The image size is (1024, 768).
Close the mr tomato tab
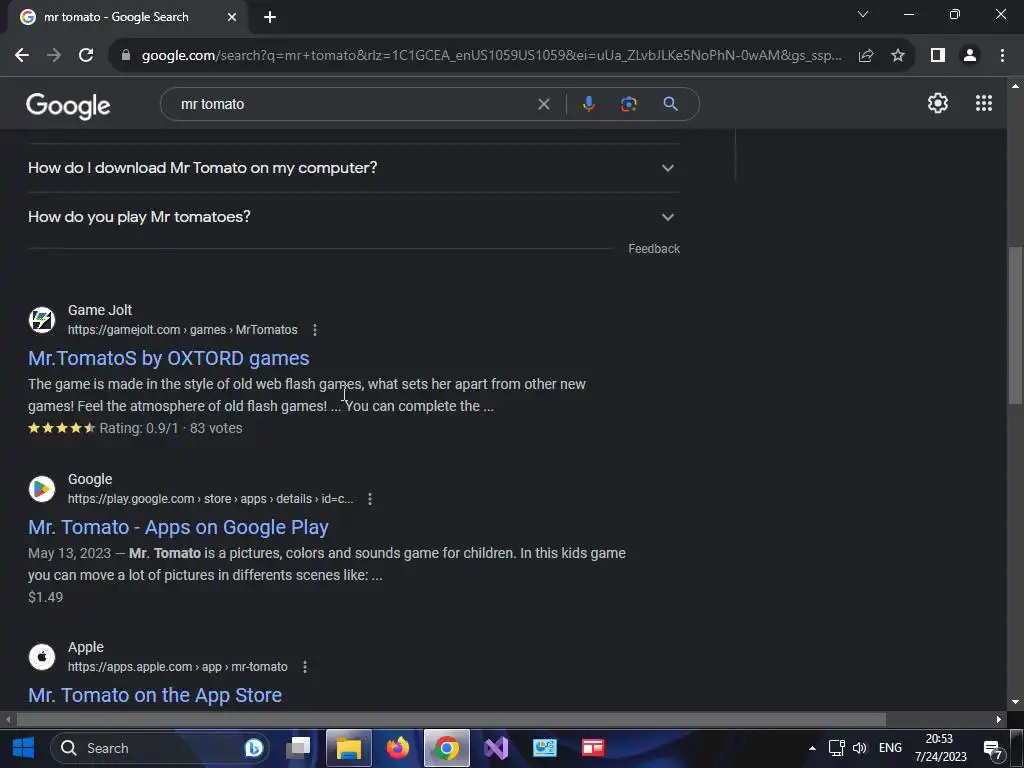click(232, 17)
